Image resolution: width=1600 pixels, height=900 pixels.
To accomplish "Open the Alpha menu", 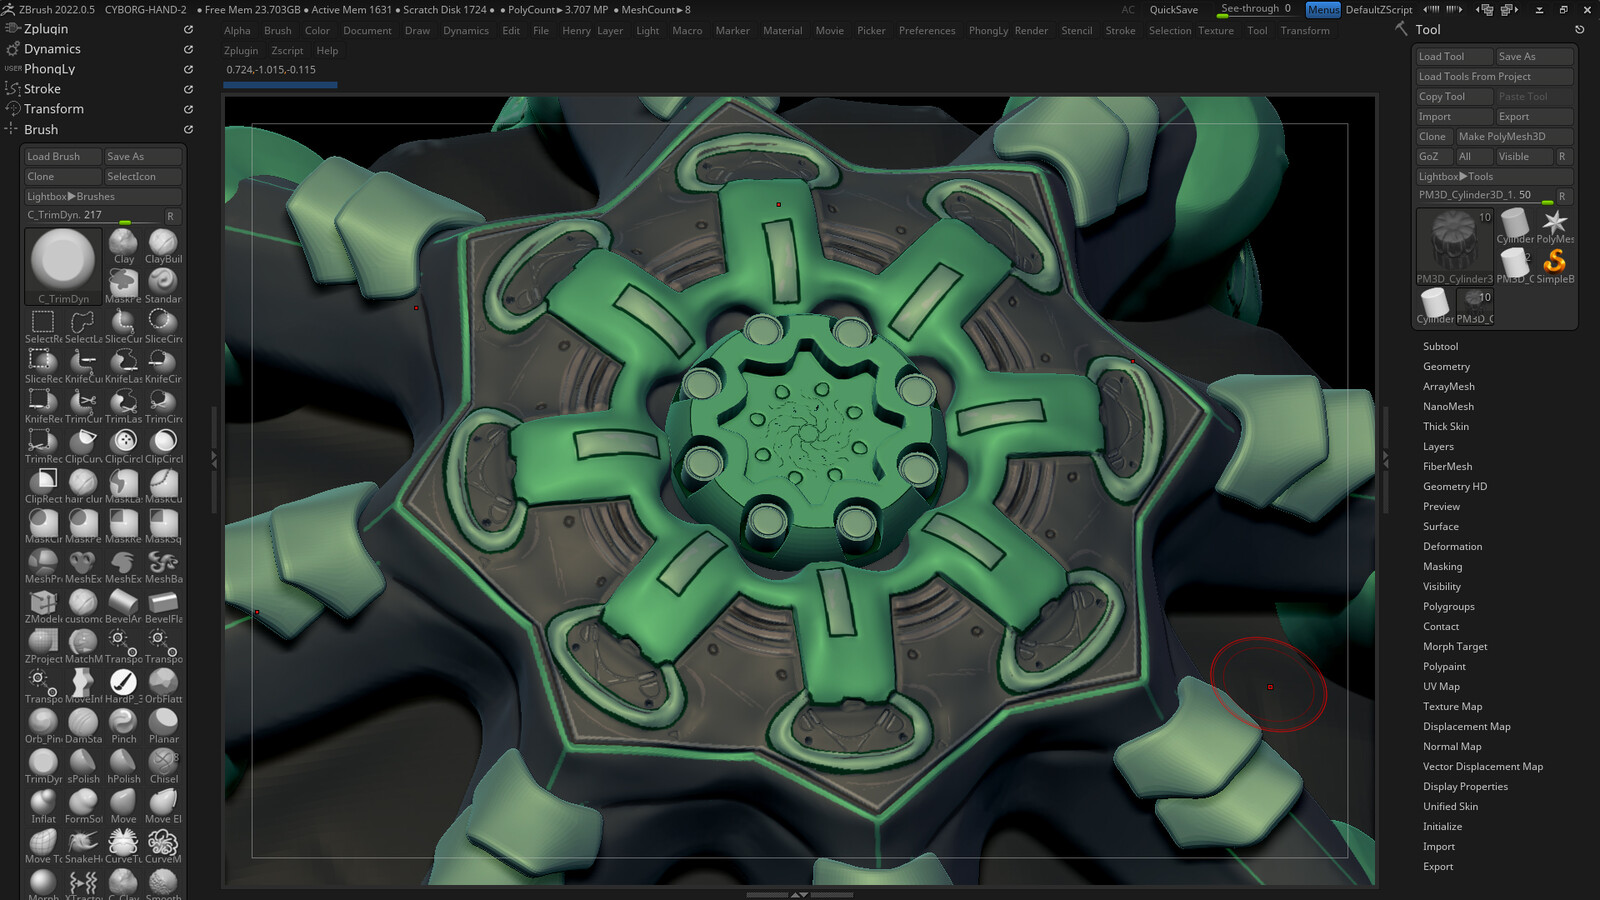I will pyautogui.click(x=237, y=31).
